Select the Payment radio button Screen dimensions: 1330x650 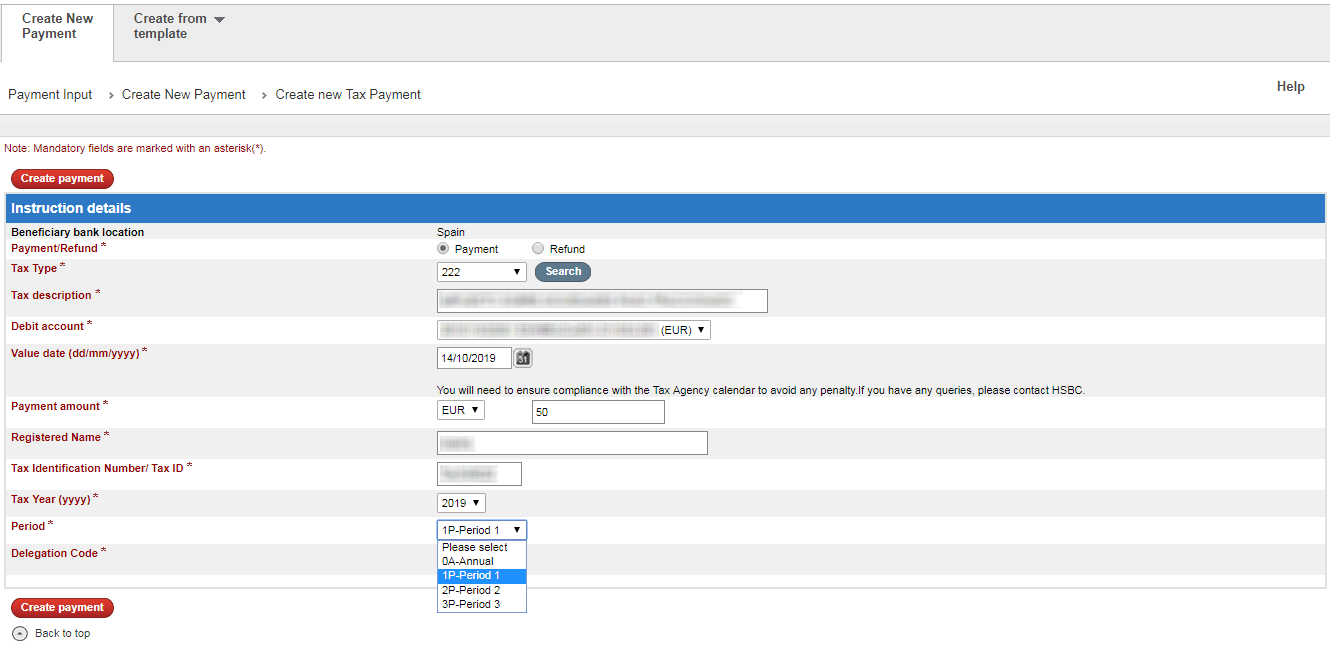coord(443,248)
